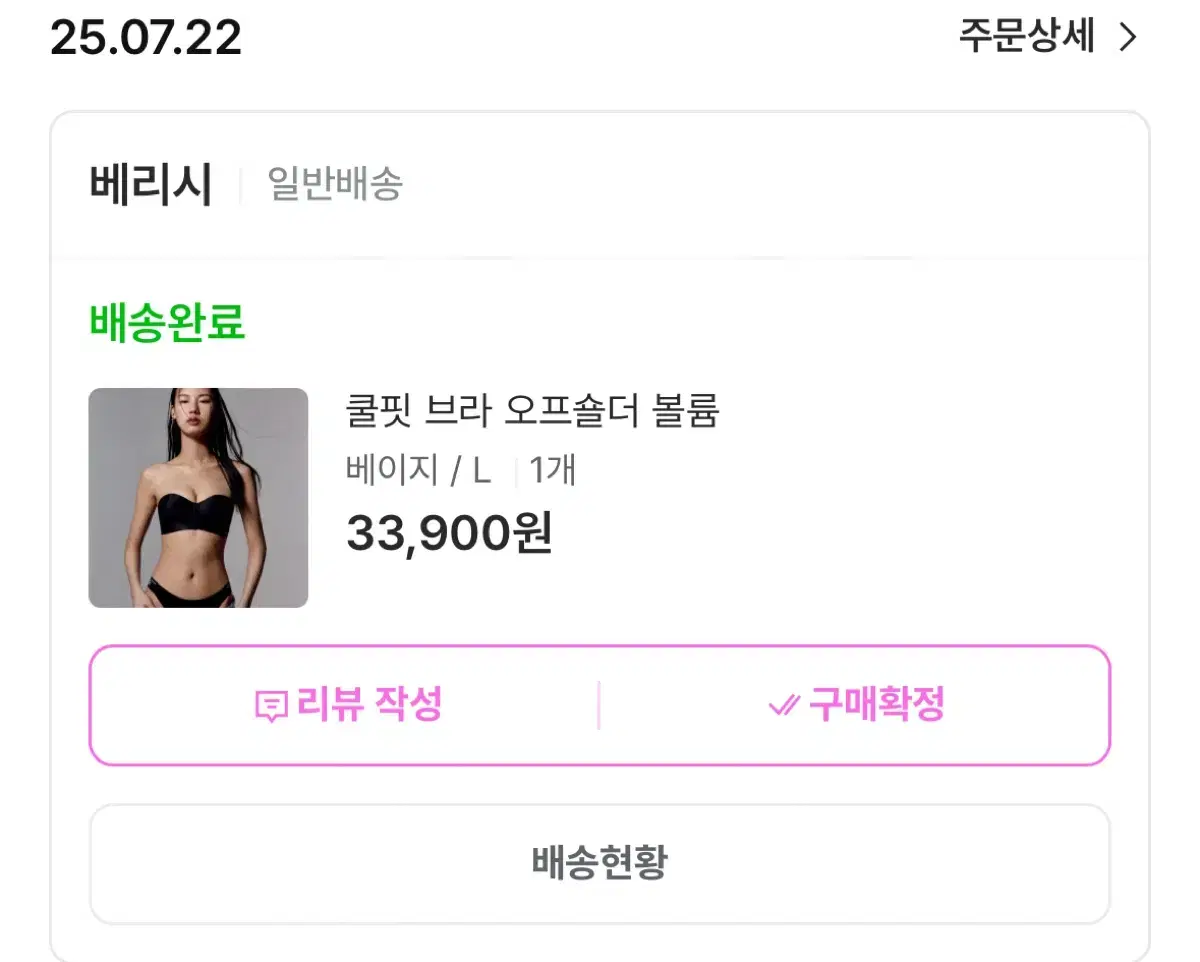Tap the 베리시 store name
Image resolution: width=1200 pixels, height=962 pixels.
tap(150, 185)
